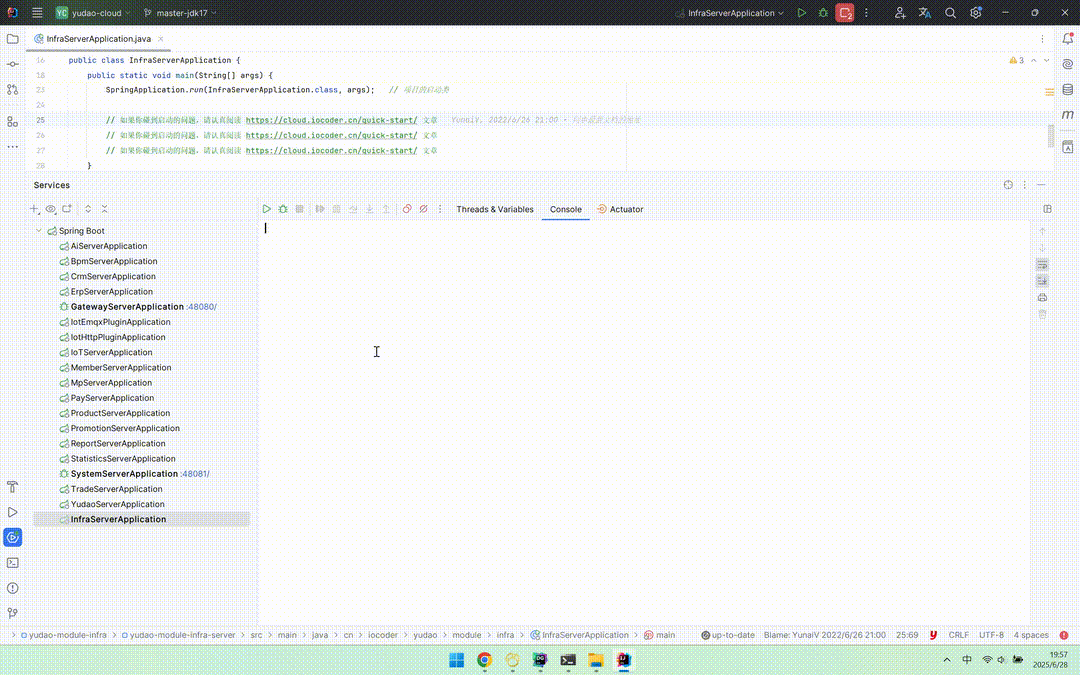Click the Debug bug icon in Services toolbar

click(x=283, y=209)
